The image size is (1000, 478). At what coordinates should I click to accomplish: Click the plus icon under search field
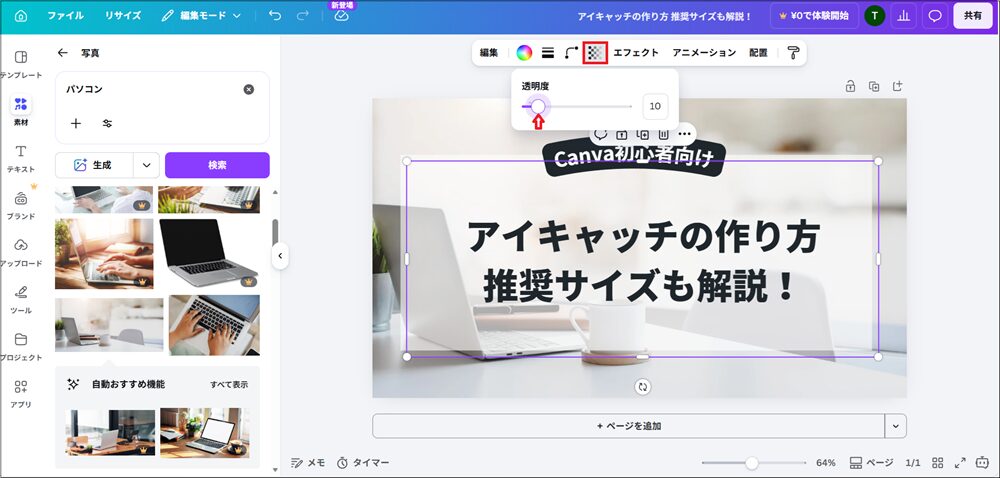[76, 123]
